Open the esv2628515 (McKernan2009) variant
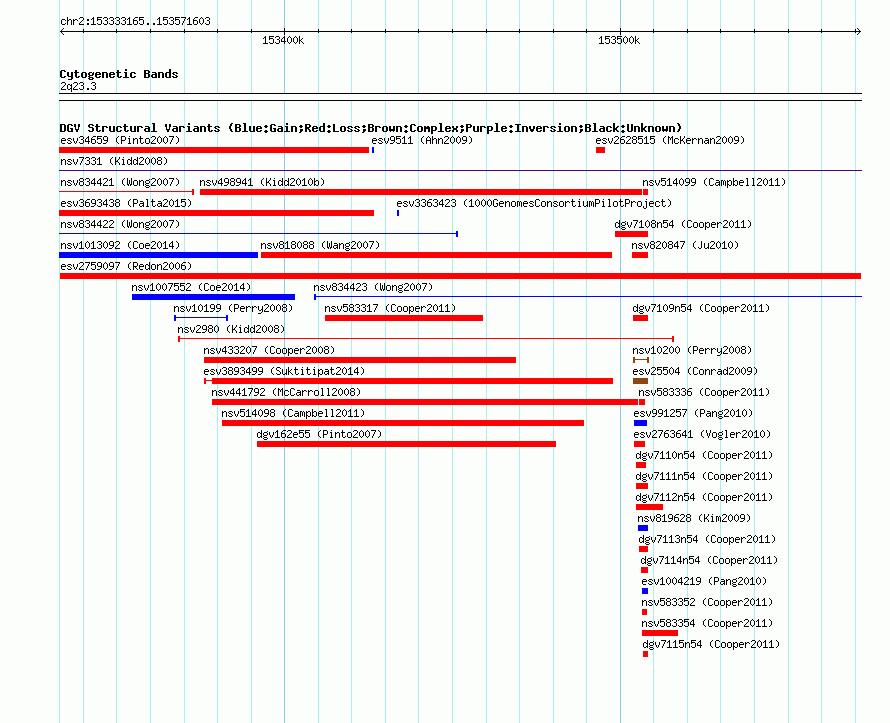Screen dimensions: 890x723 (670, 140)
